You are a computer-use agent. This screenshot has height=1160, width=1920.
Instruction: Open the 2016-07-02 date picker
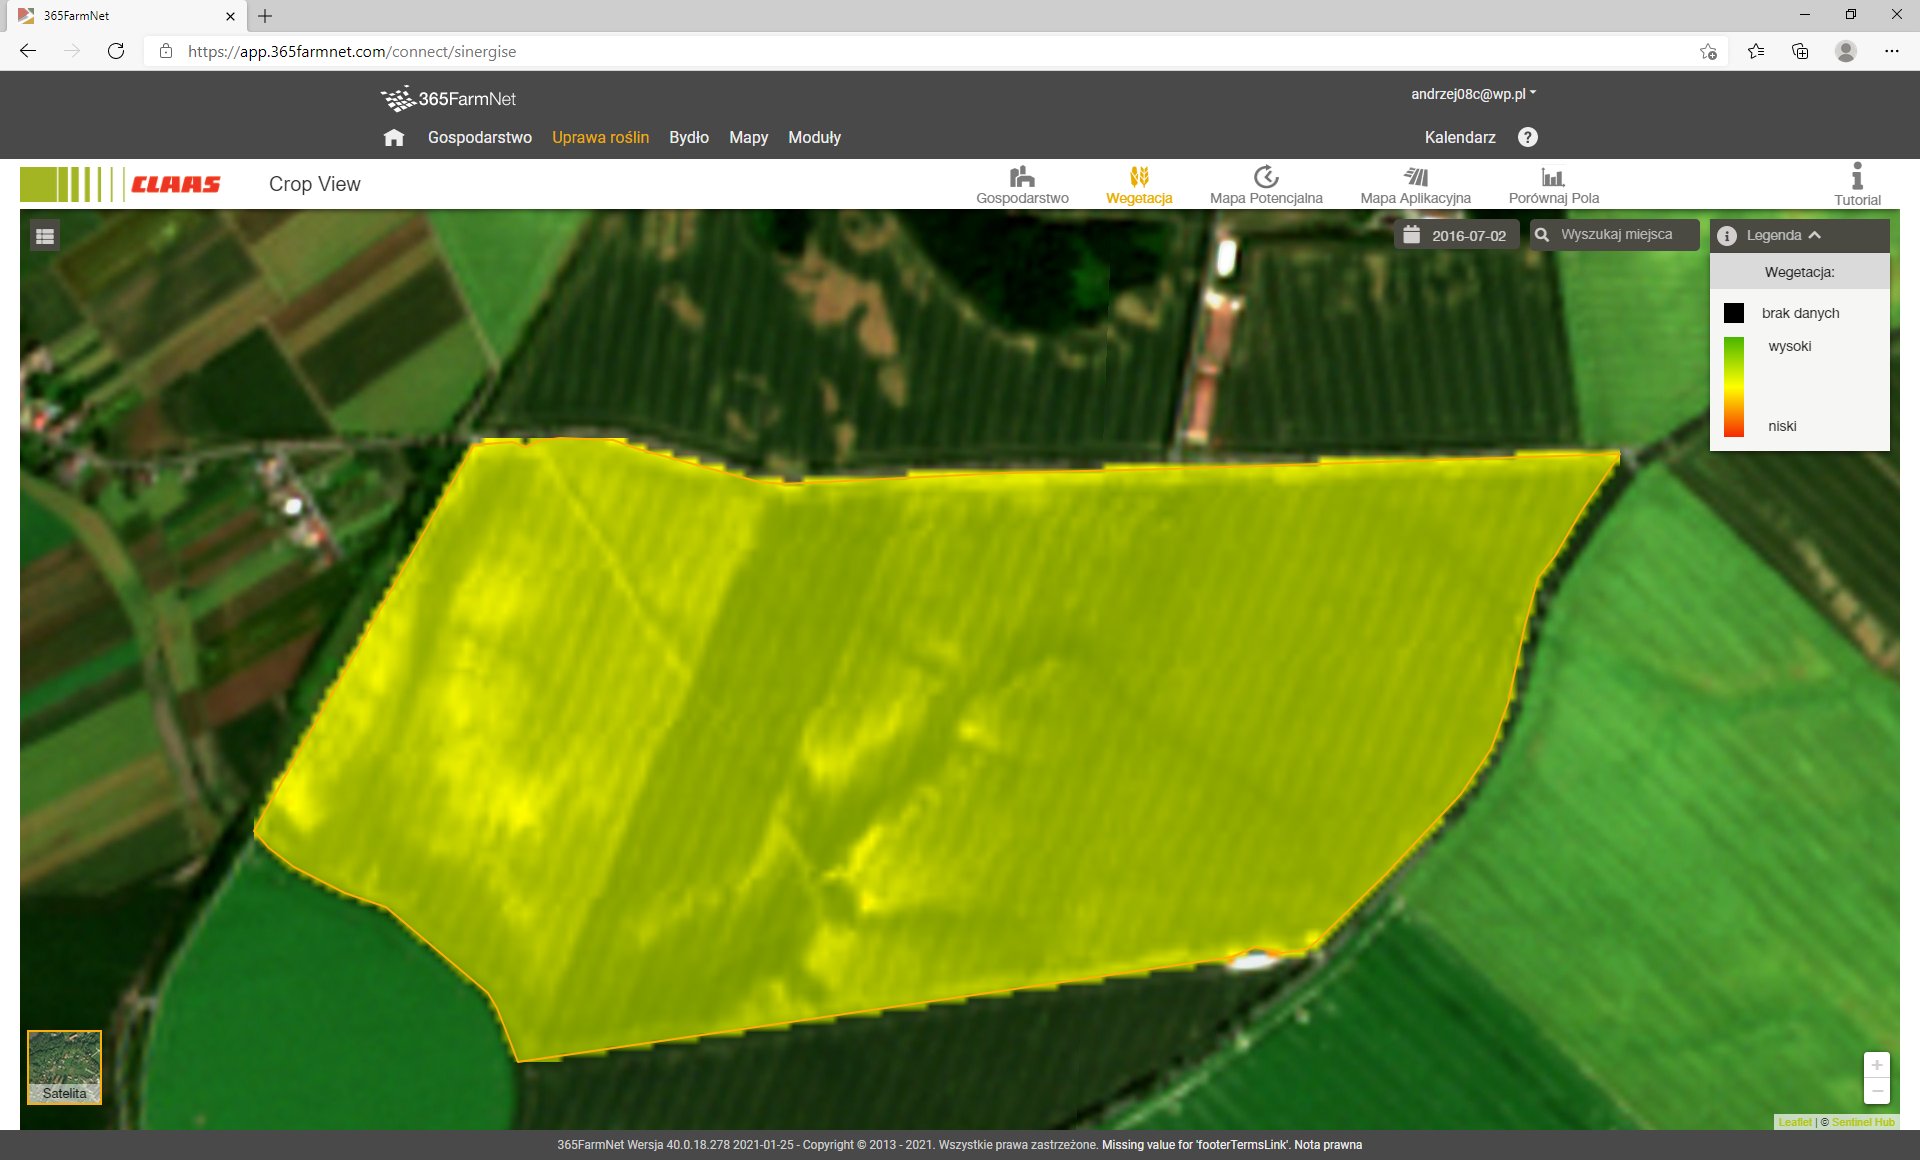tap(1456, 235)
